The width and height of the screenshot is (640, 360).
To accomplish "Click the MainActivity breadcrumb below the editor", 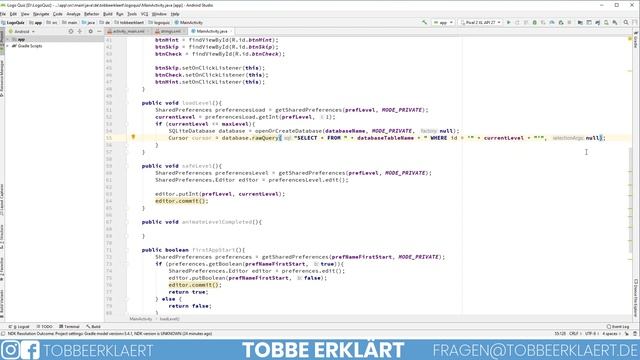I will pyautogui.click(x=141, y=319).
